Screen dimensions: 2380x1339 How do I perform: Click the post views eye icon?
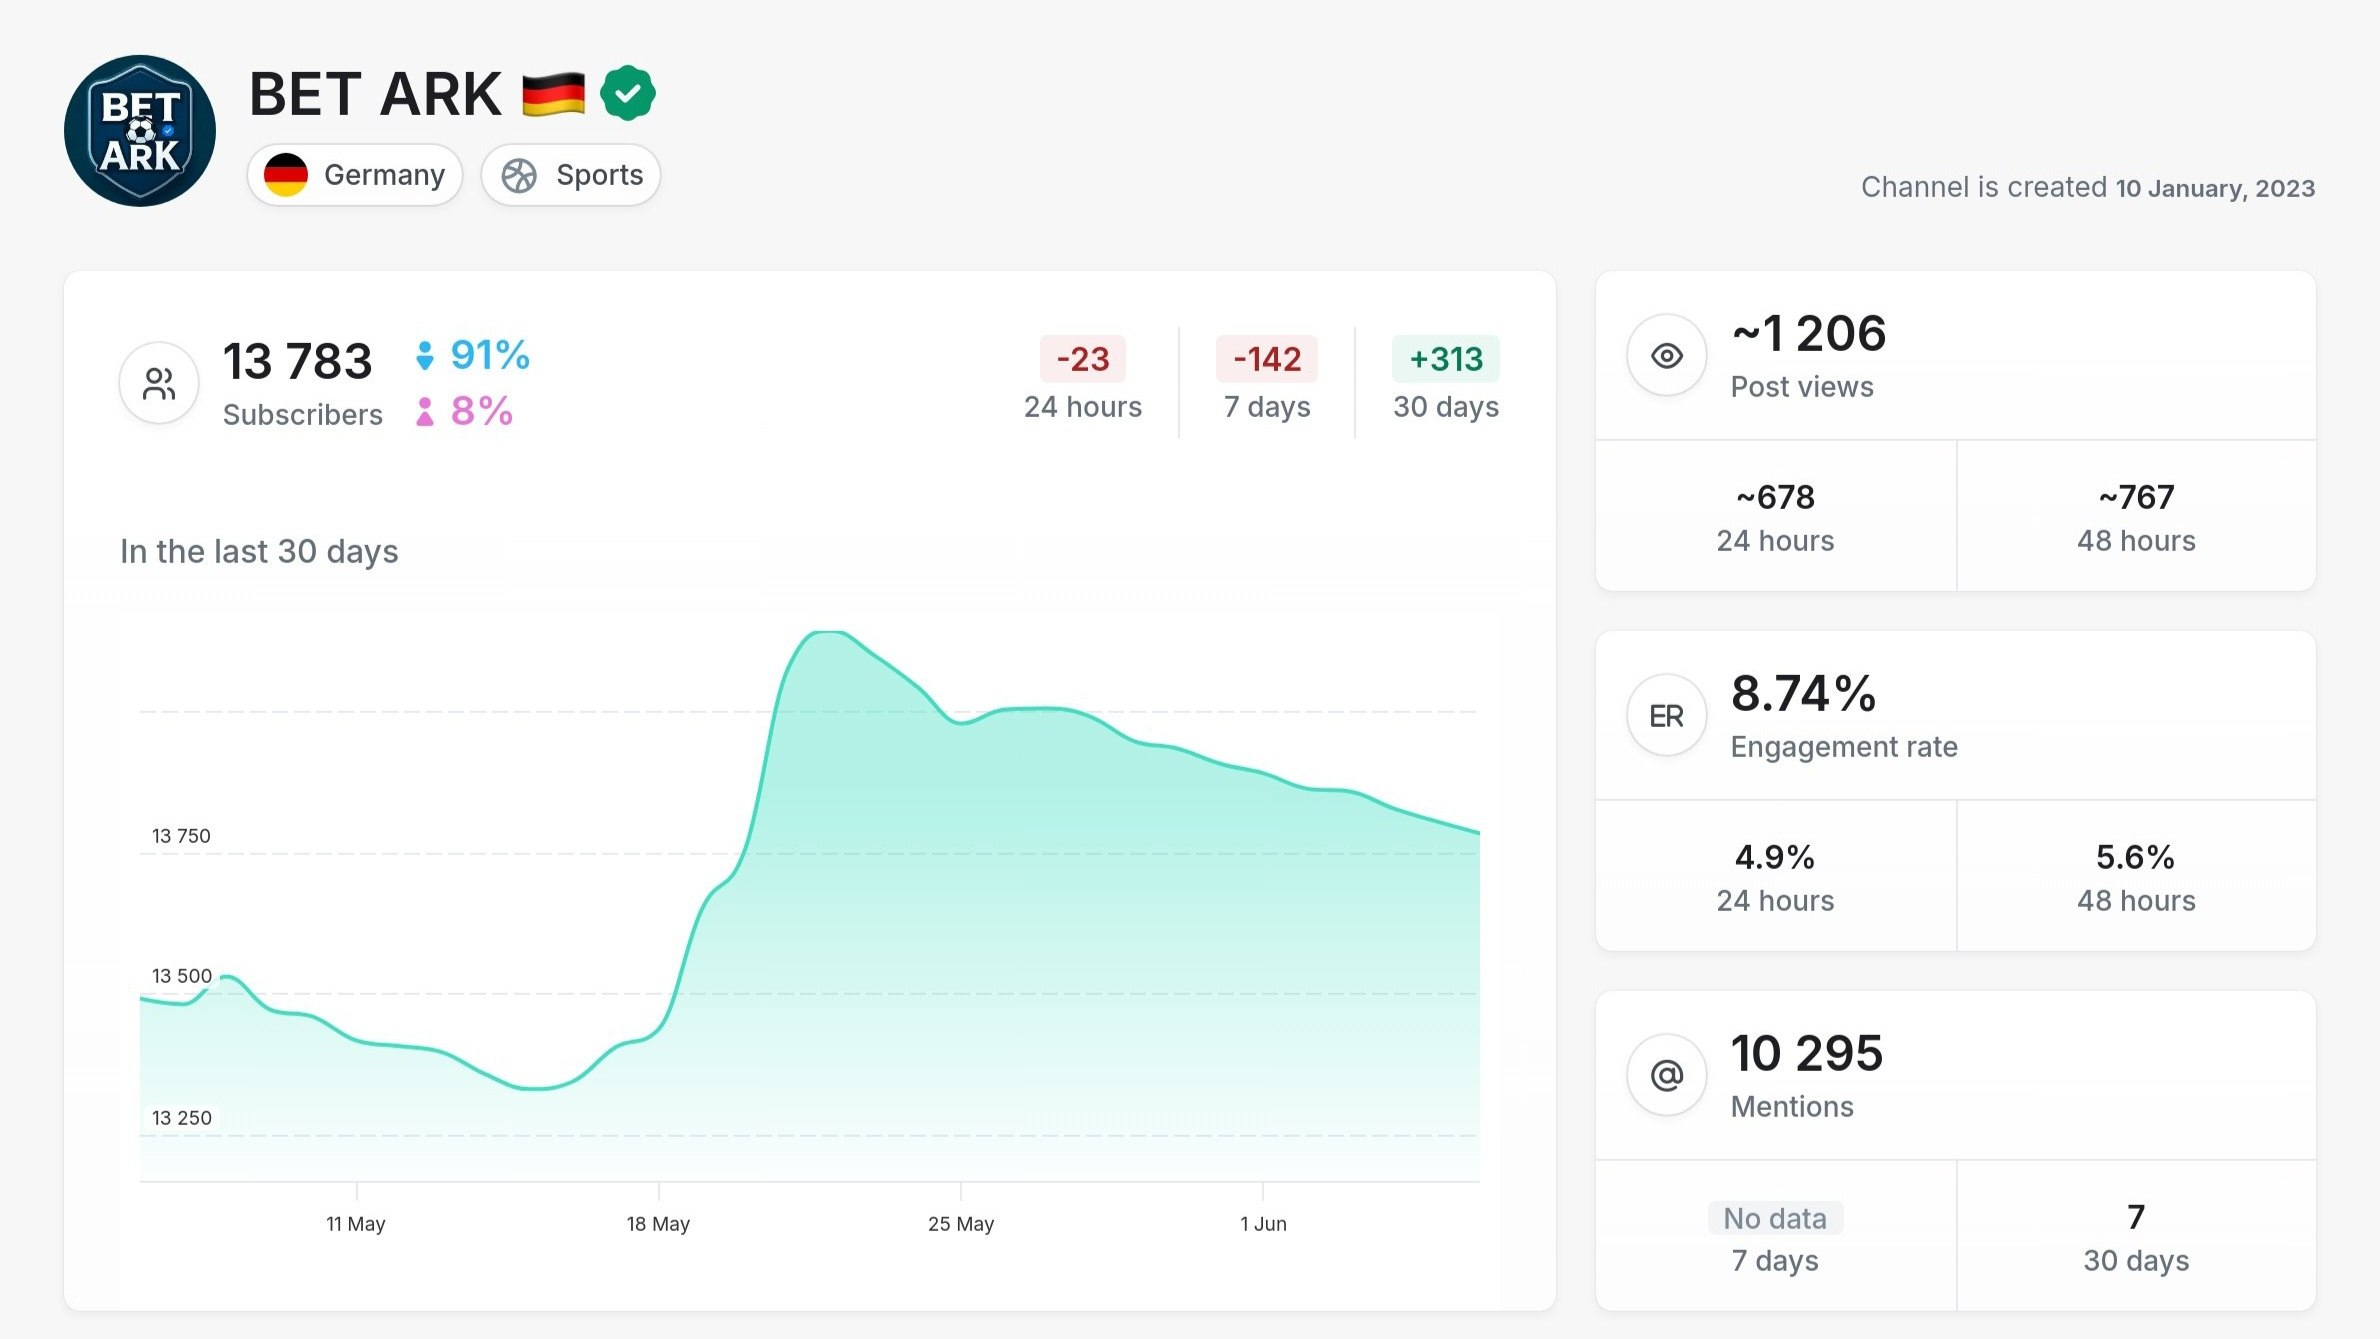point(1667,355)
